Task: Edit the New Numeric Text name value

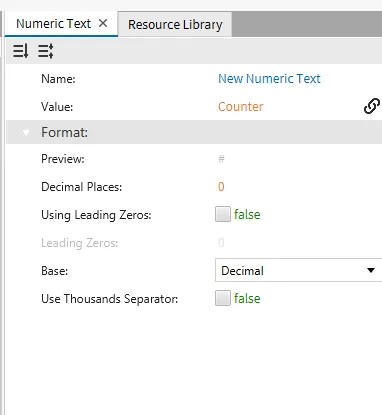Action: tap(269, 79)
